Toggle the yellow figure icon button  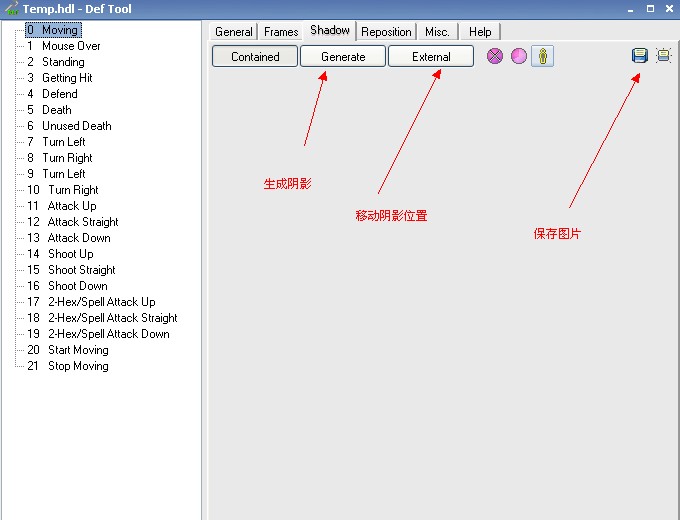click(543, 56)
